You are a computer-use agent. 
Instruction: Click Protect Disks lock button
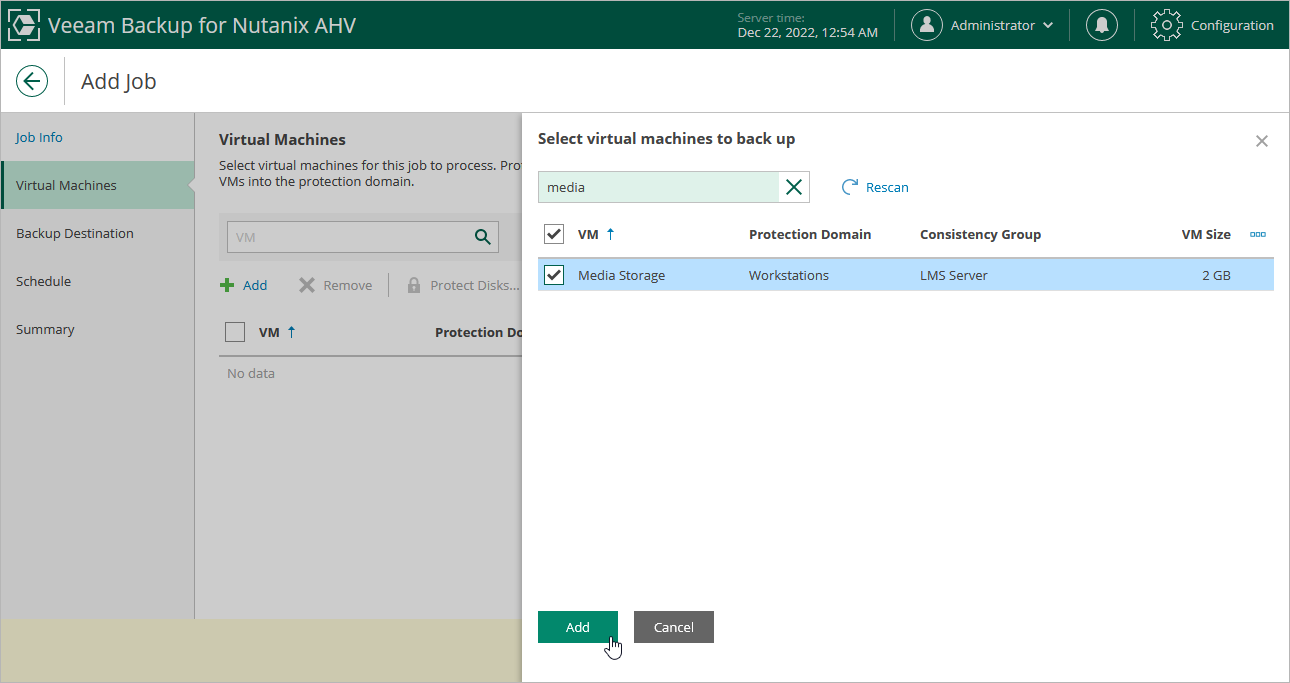pos(463,285)
